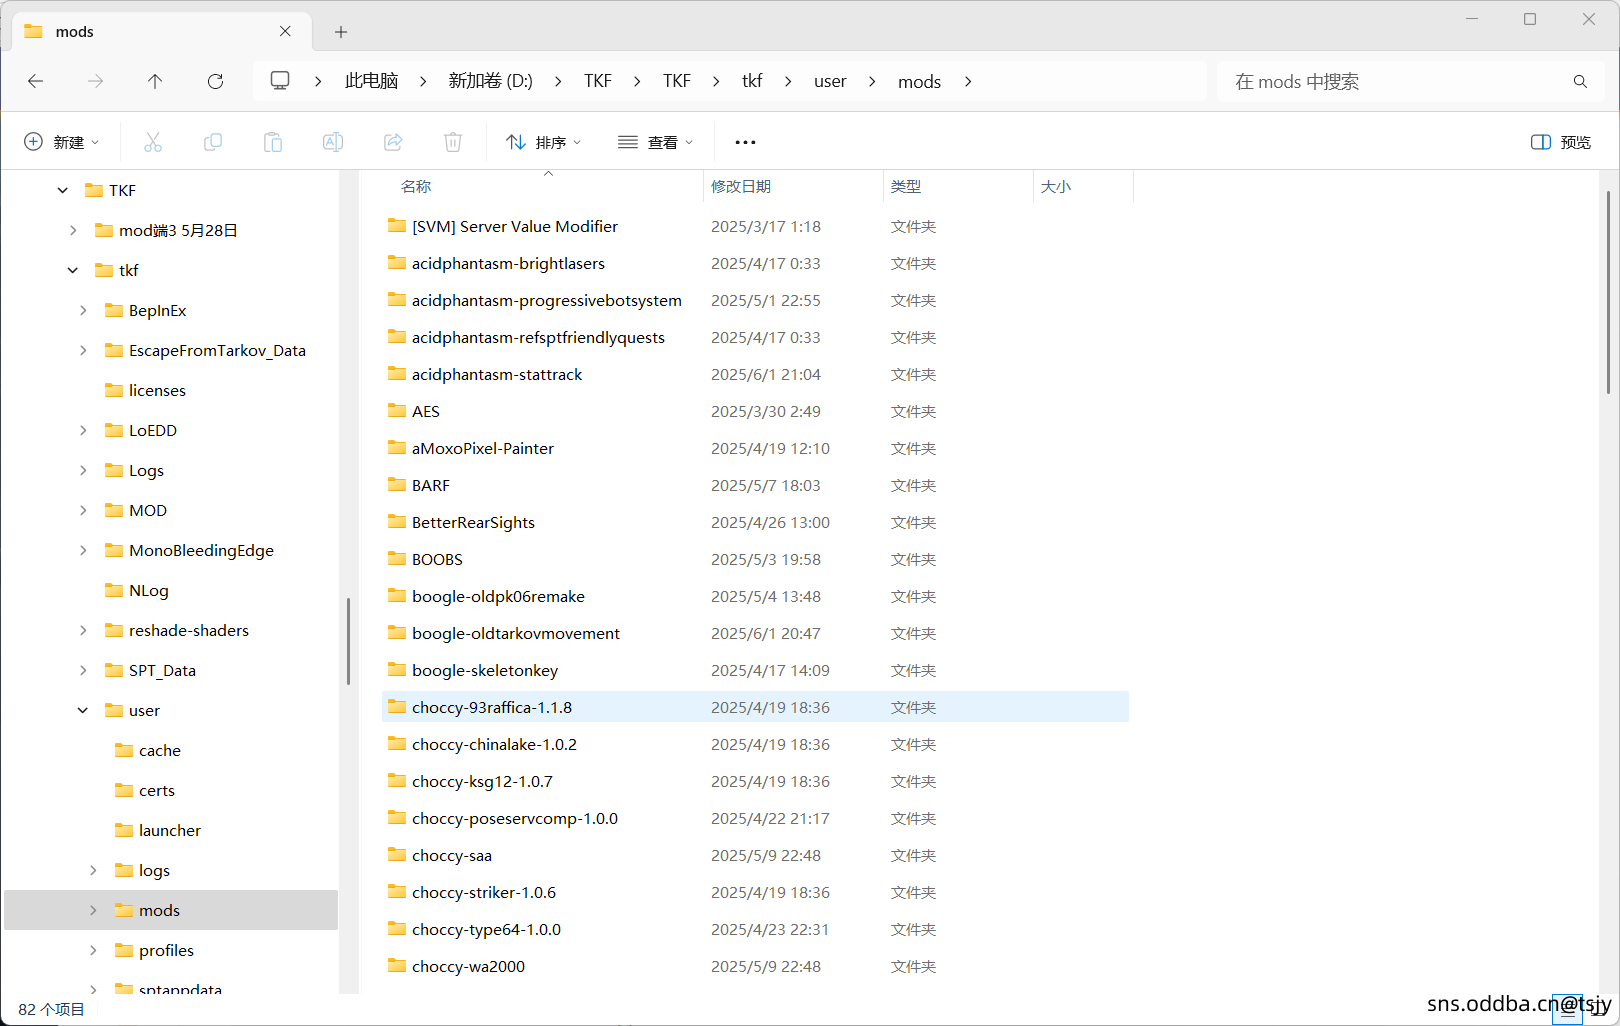This screenshot has width=1620, height=1026.
Task: Add a new tab with plus button
Action: 341,32
